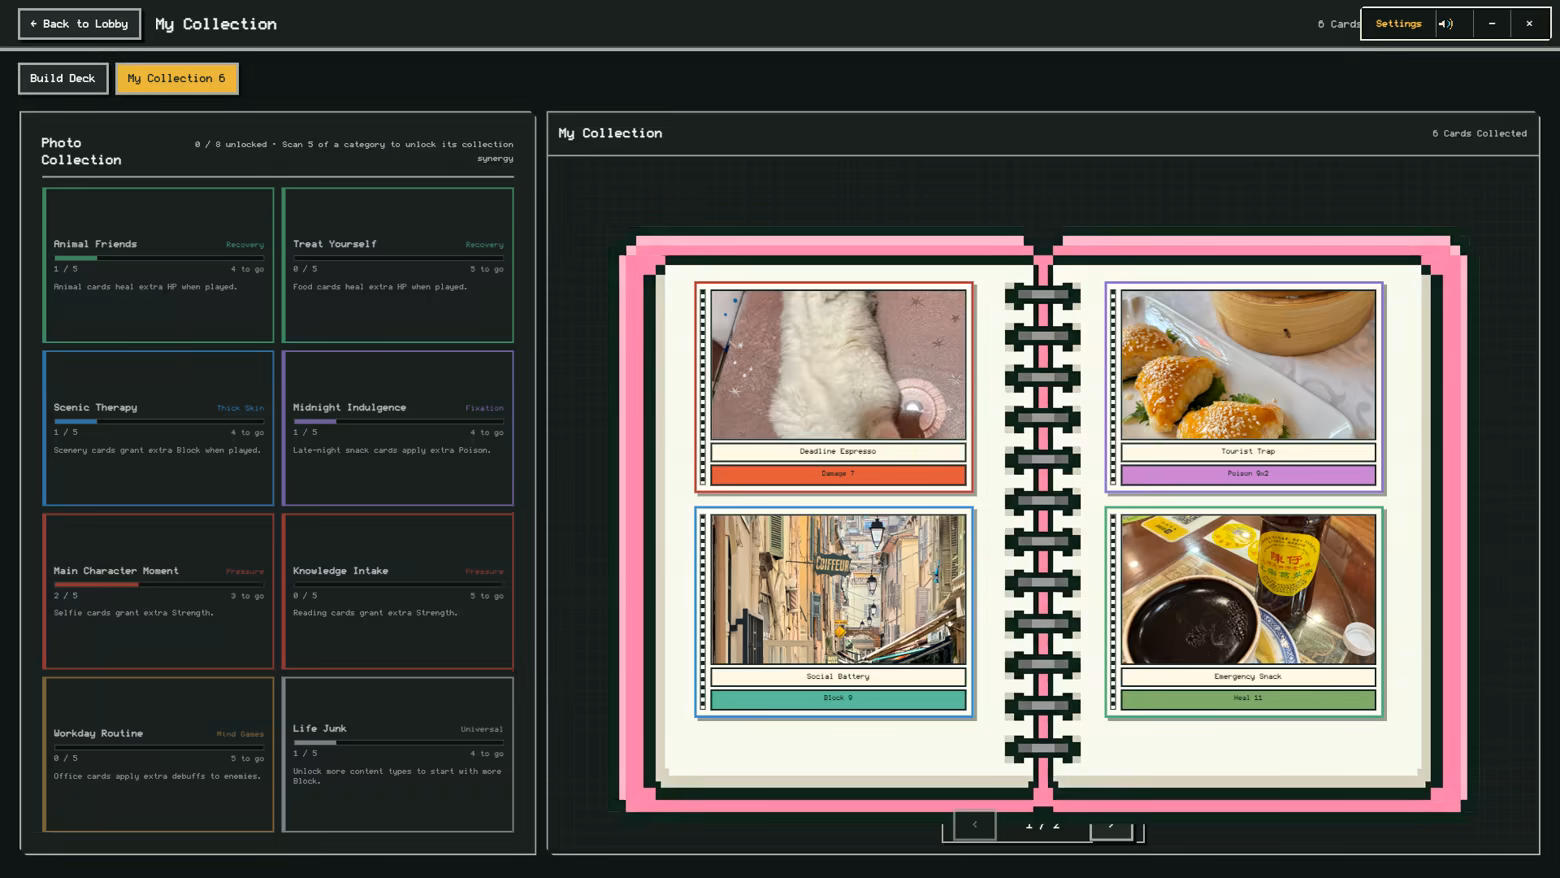
Task: Click the Recovery tag on Animal Friends
Action: (x=245, y=245)
